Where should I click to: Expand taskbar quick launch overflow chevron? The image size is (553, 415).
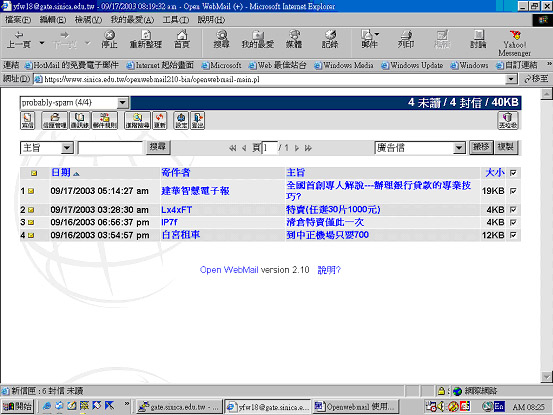tap(127, 403)
